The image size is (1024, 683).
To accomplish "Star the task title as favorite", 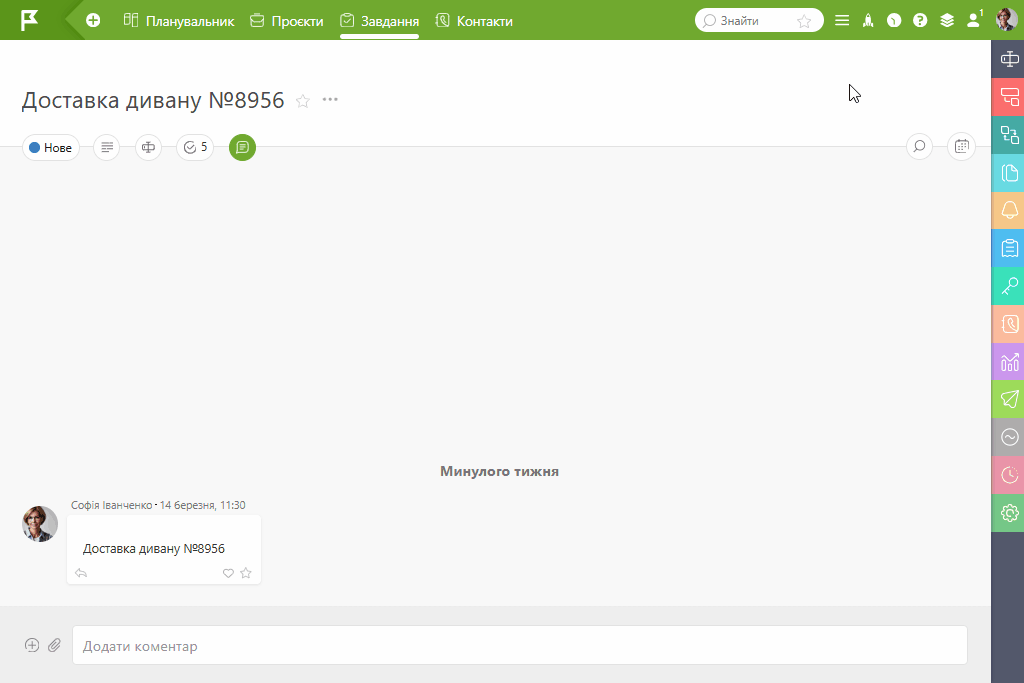I will click(303, 101).
